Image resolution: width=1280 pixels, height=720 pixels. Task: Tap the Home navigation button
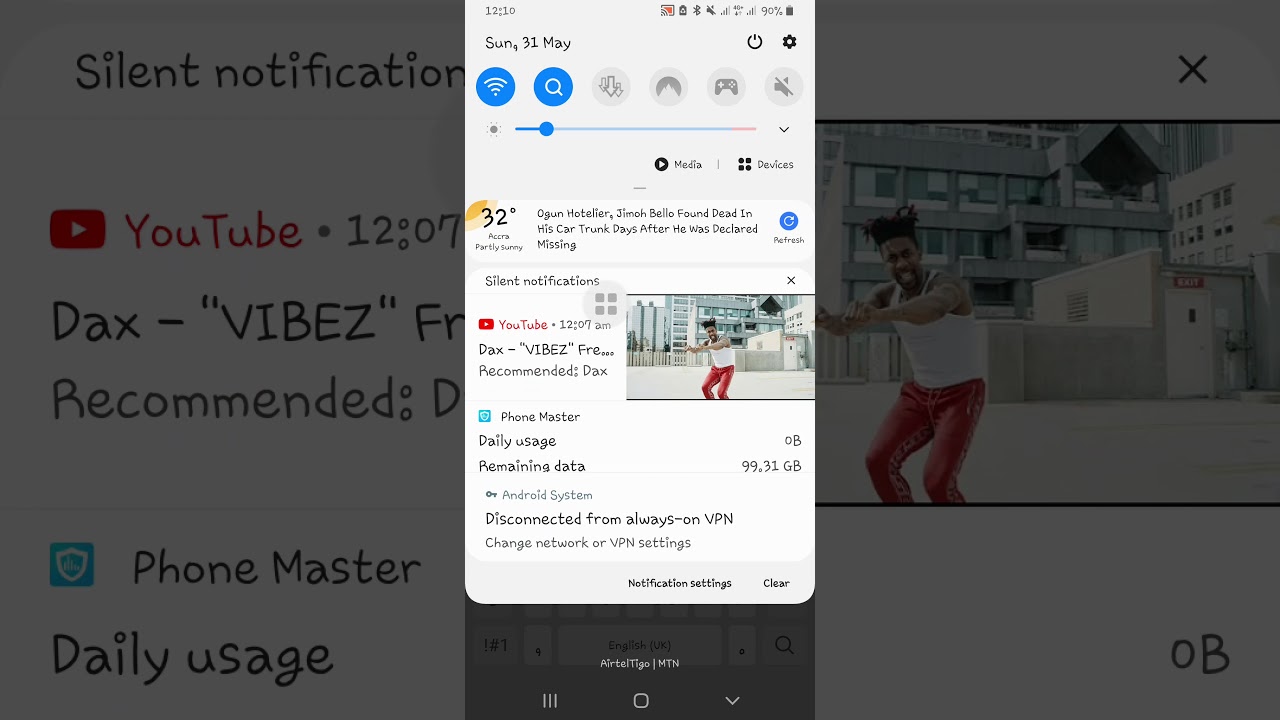pos(641,701)
